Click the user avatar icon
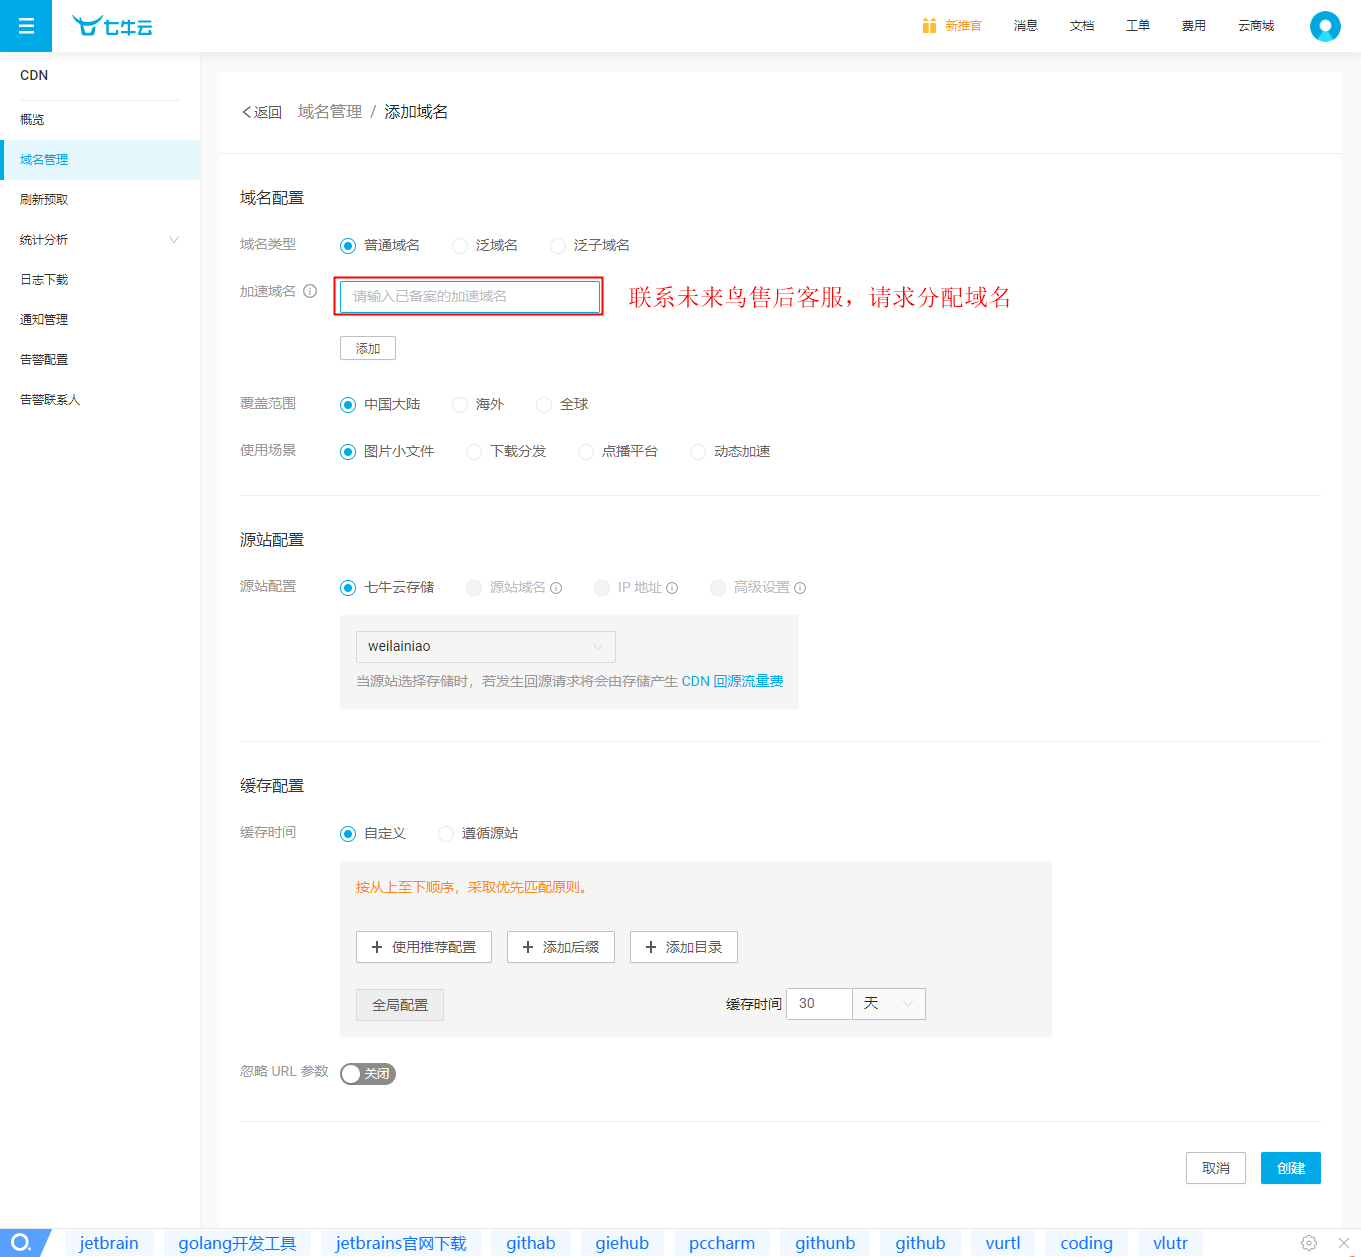The height and width of the screenshot is (1257, 1361). [x=1325, y=26]
